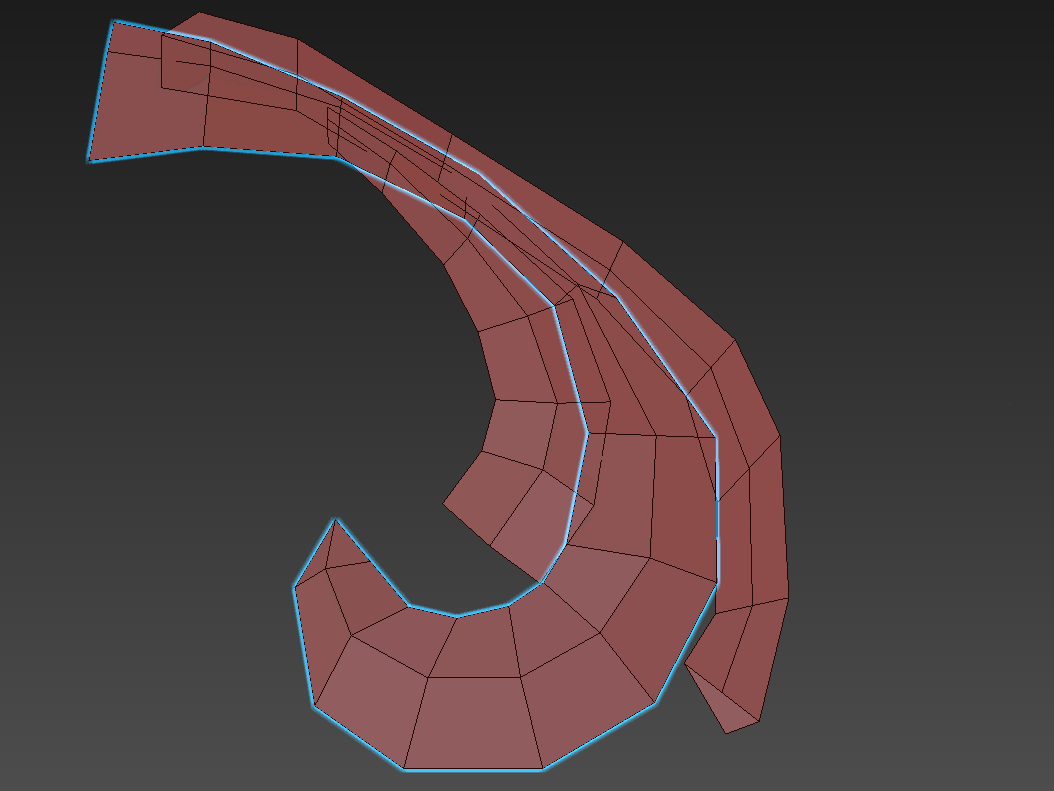This screenshot has height=791, width=1054.
Task: Select the vertex where the blue border meets the right strip
Action: pos(717,582)
